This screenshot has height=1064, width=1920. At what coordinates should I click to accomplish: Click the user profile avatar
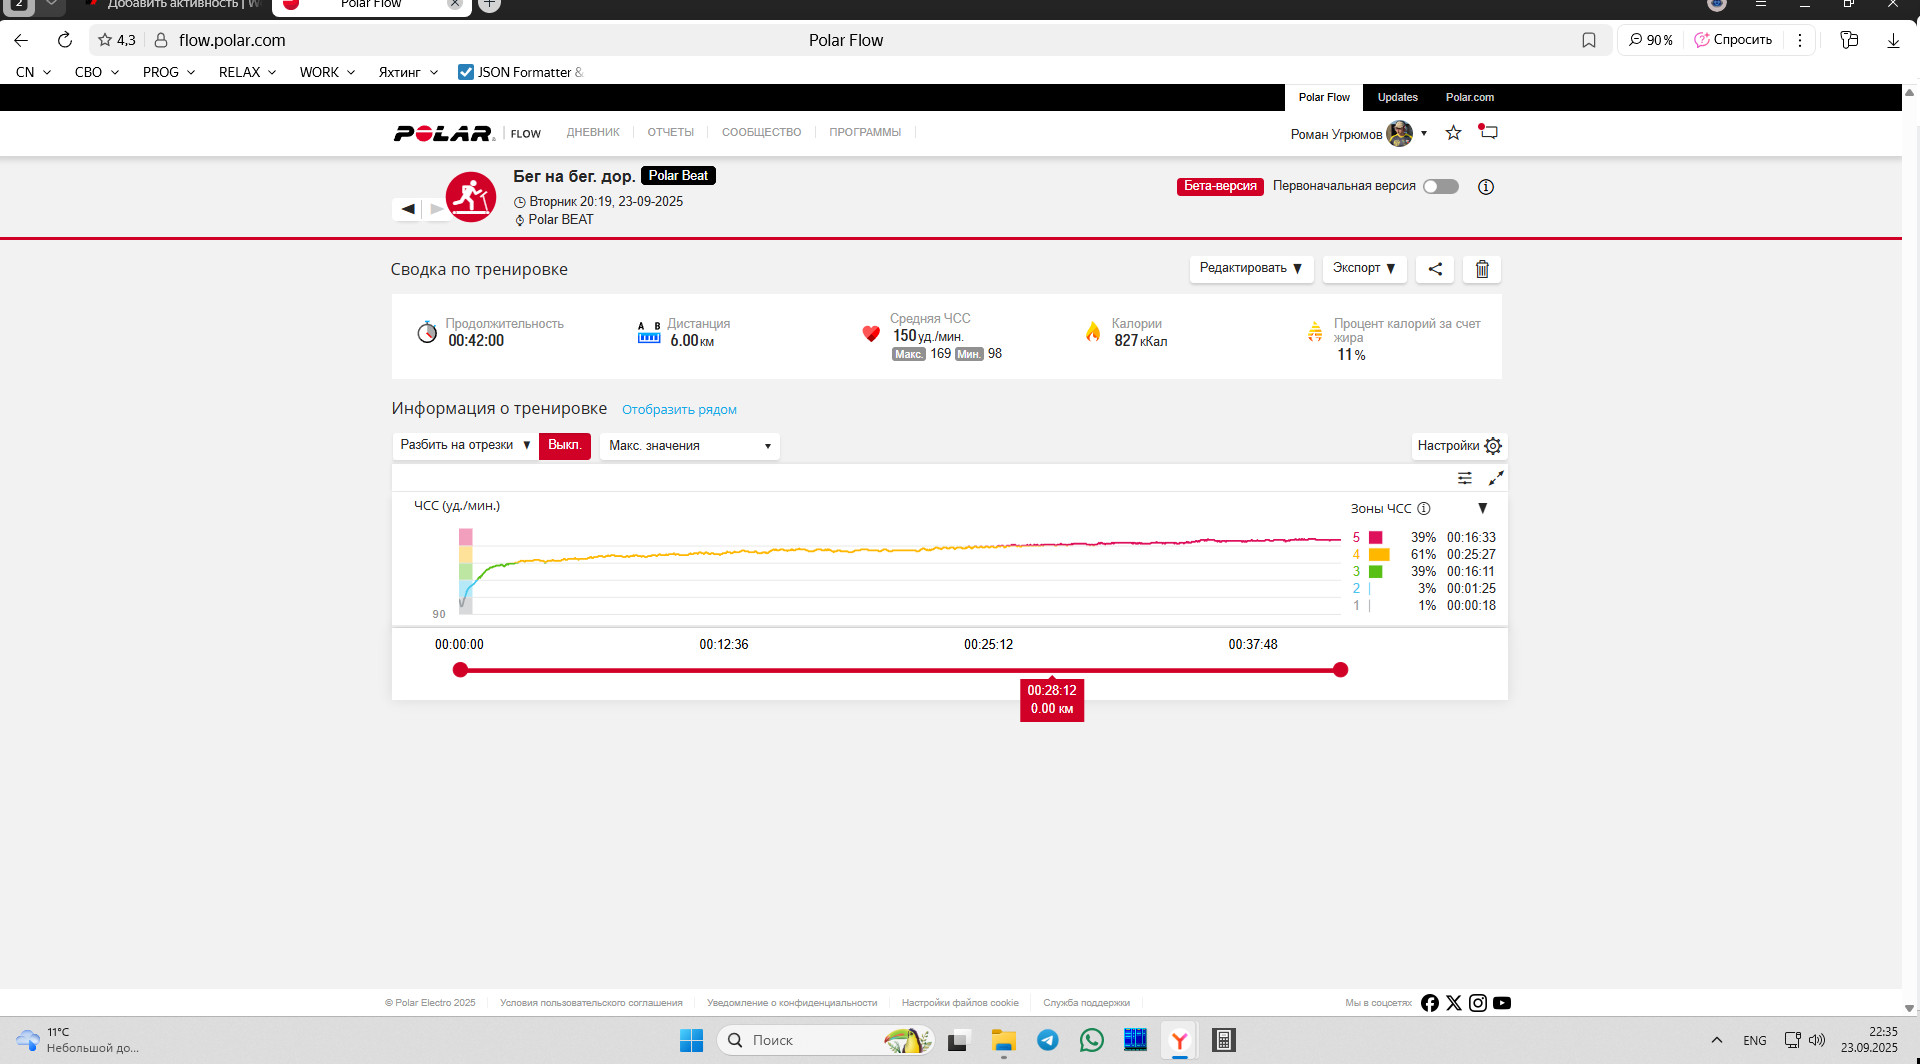coord(1400,133)
